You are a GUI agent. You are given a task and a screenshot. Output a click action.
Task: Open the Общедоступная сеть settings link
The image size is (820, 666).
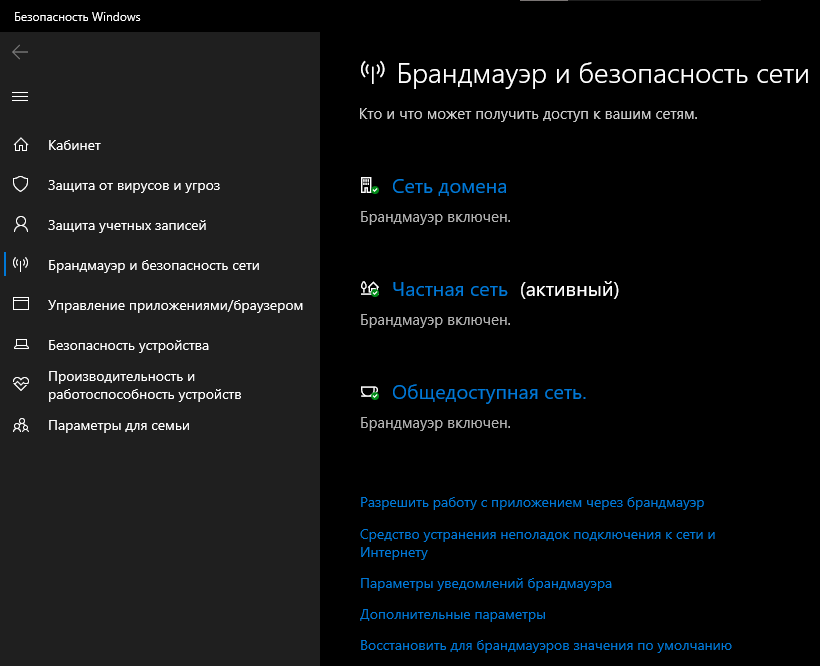[x=489, y=393]
